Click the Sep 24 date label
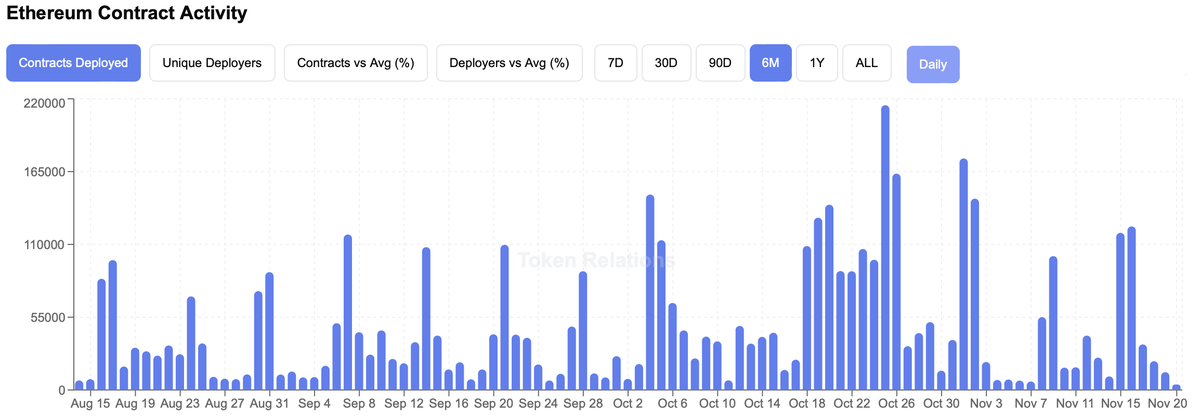This screenshot has width=1200, height=416. tap(538, 404)
